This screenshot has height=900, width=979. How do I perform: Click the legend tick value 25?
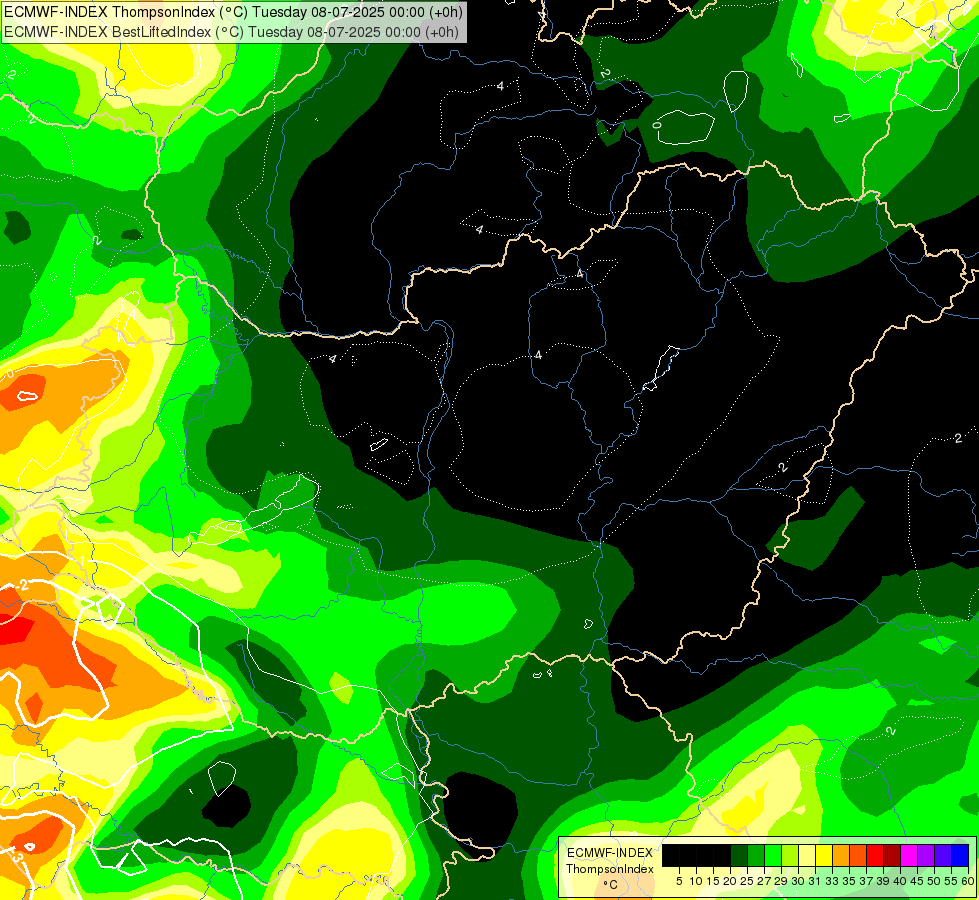[747, 881]
